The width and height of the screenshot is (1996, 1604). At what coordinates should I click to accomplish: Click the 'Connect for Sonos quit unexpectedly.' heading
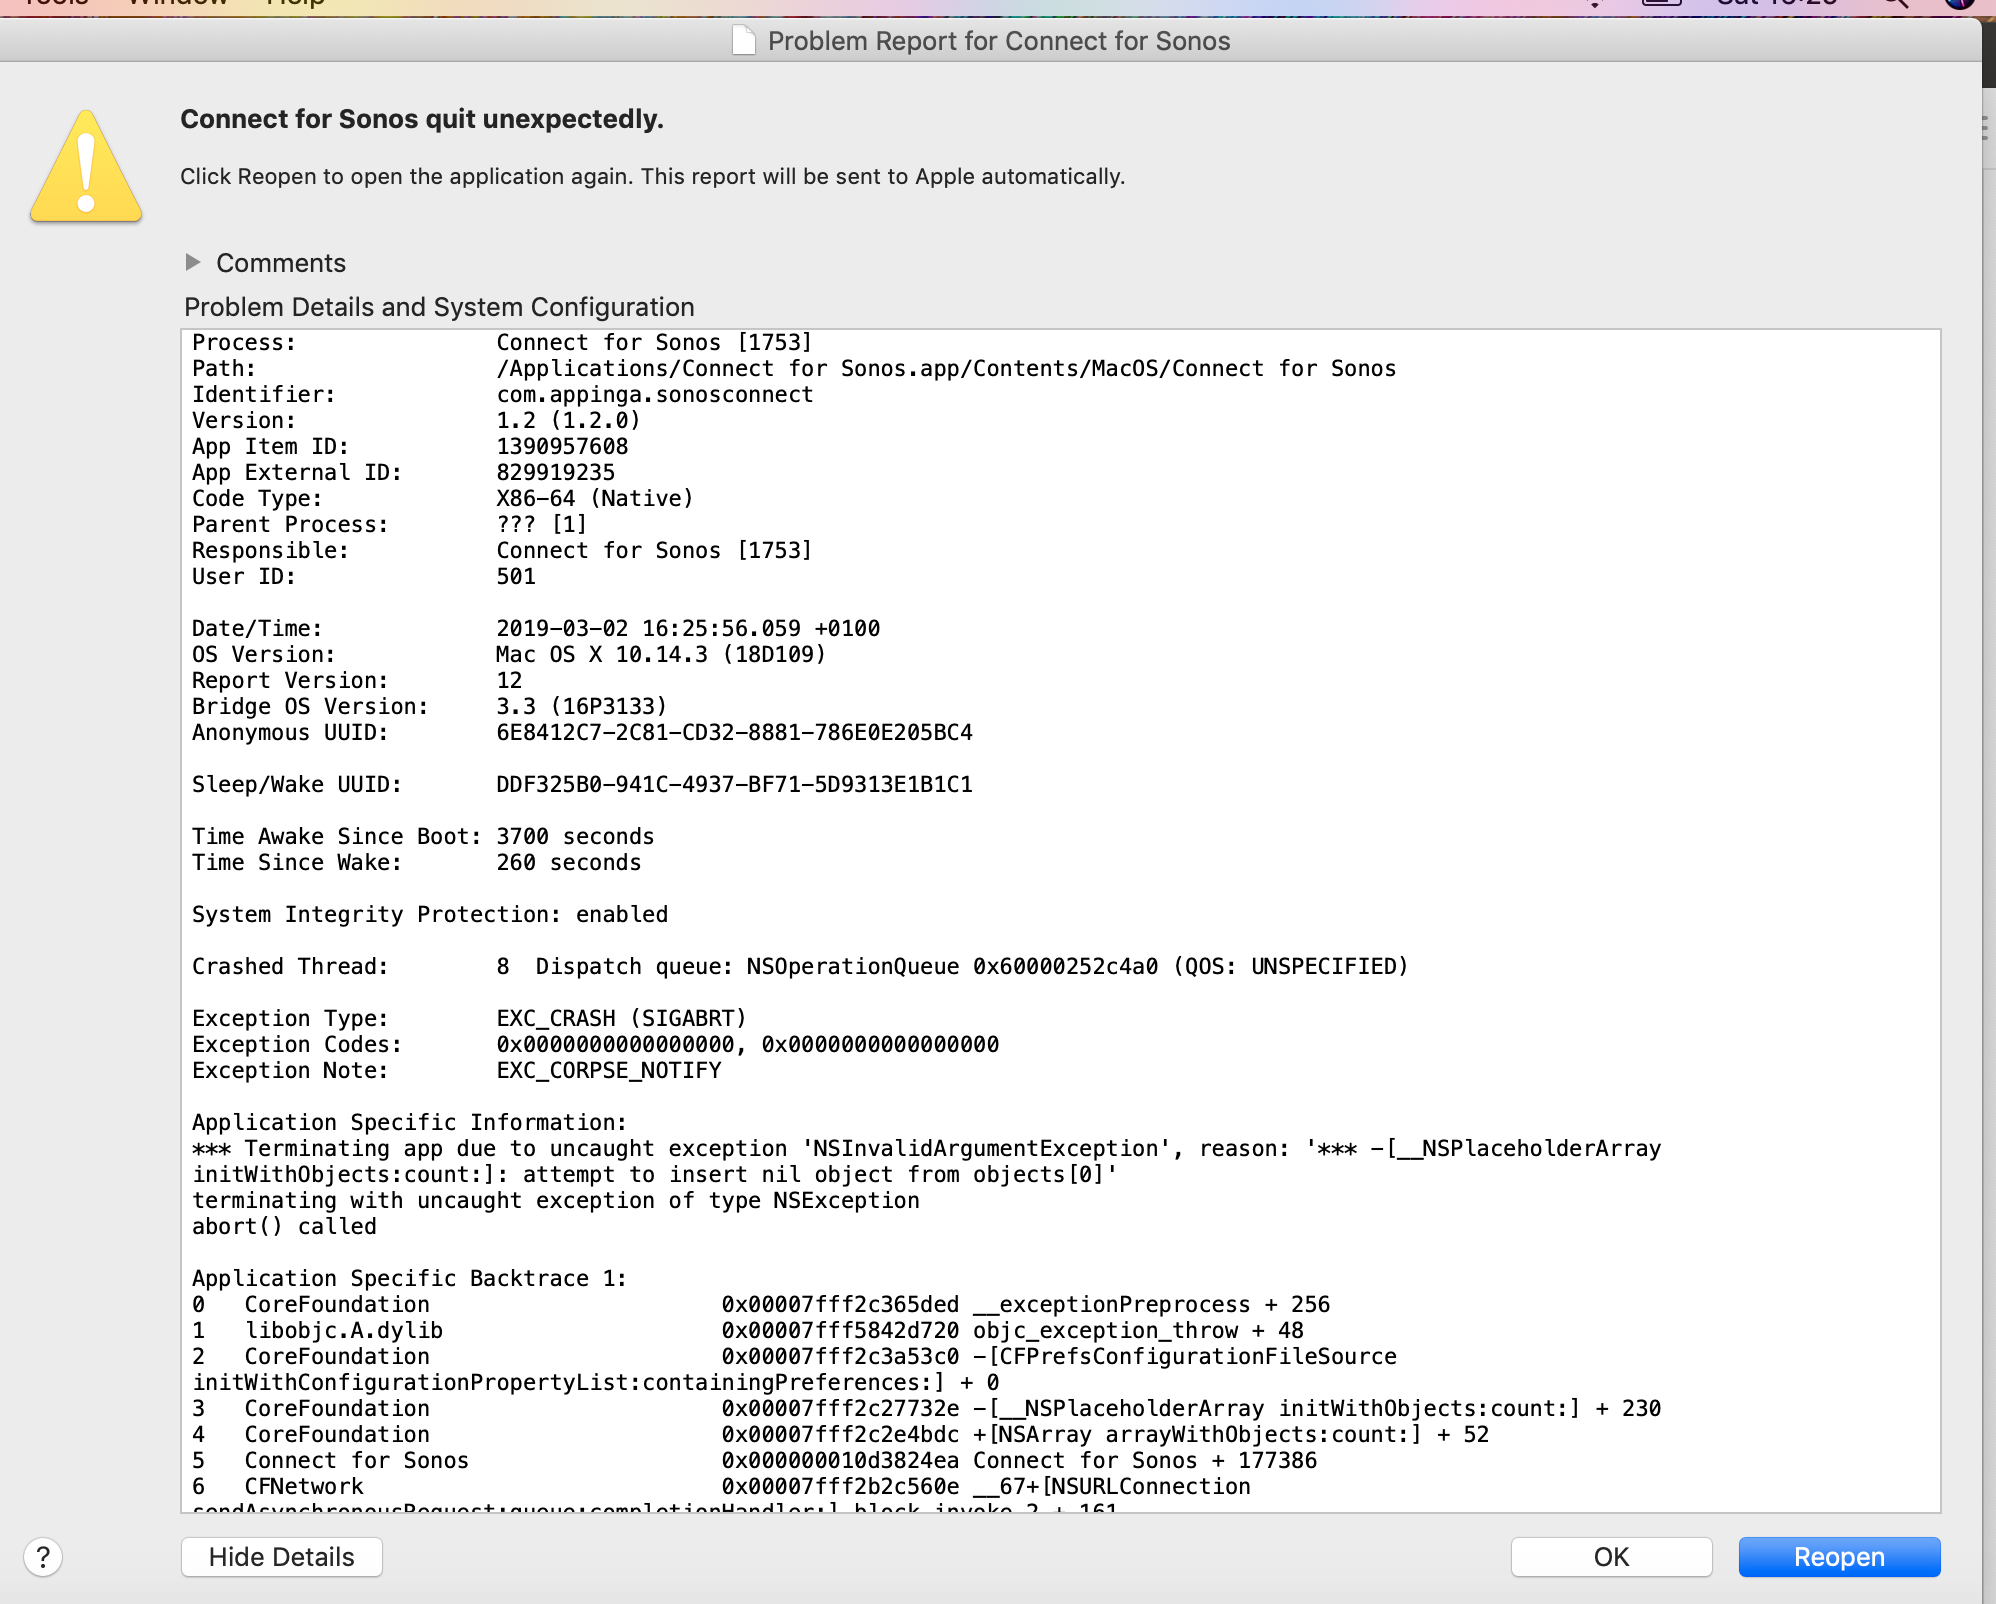point(422,119)
